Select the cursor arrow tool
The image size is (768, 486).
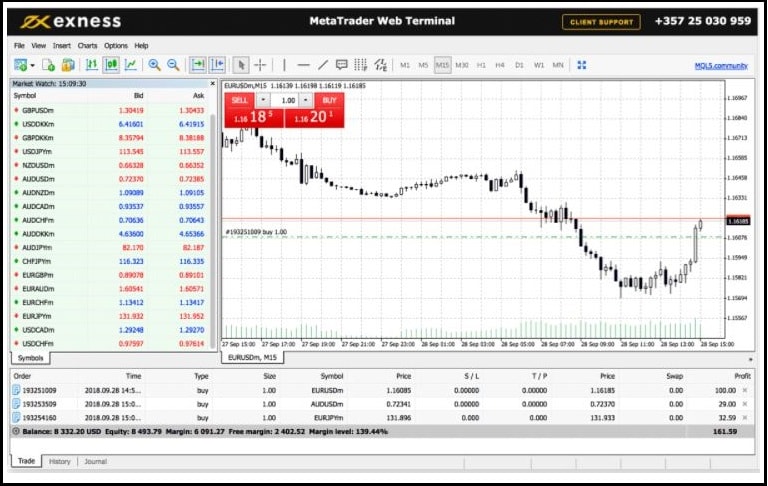pyautogui.click(x=240, y=65)
